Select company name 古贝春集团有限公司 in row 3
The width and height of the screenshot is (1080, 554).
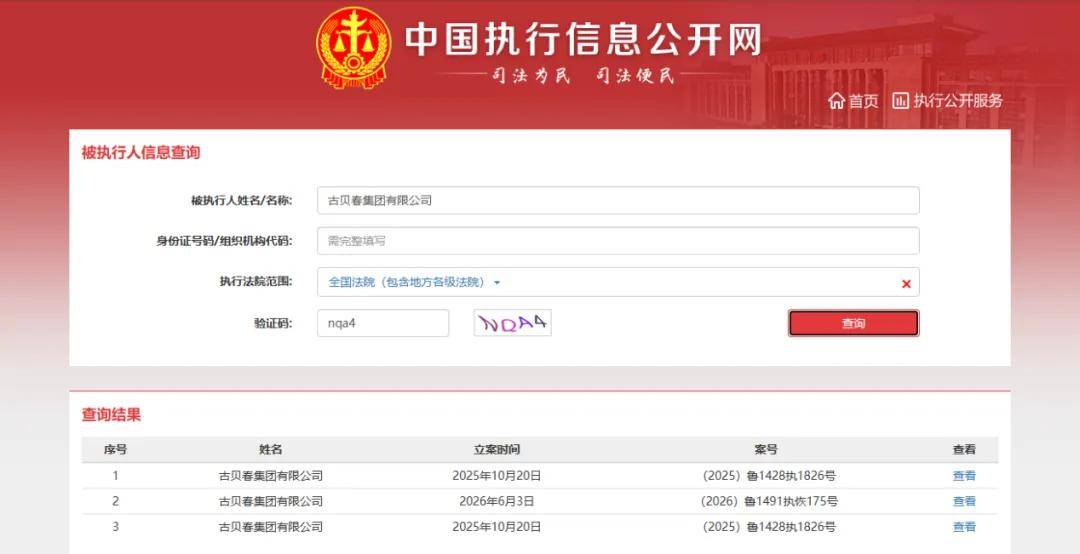coord(271,526)
